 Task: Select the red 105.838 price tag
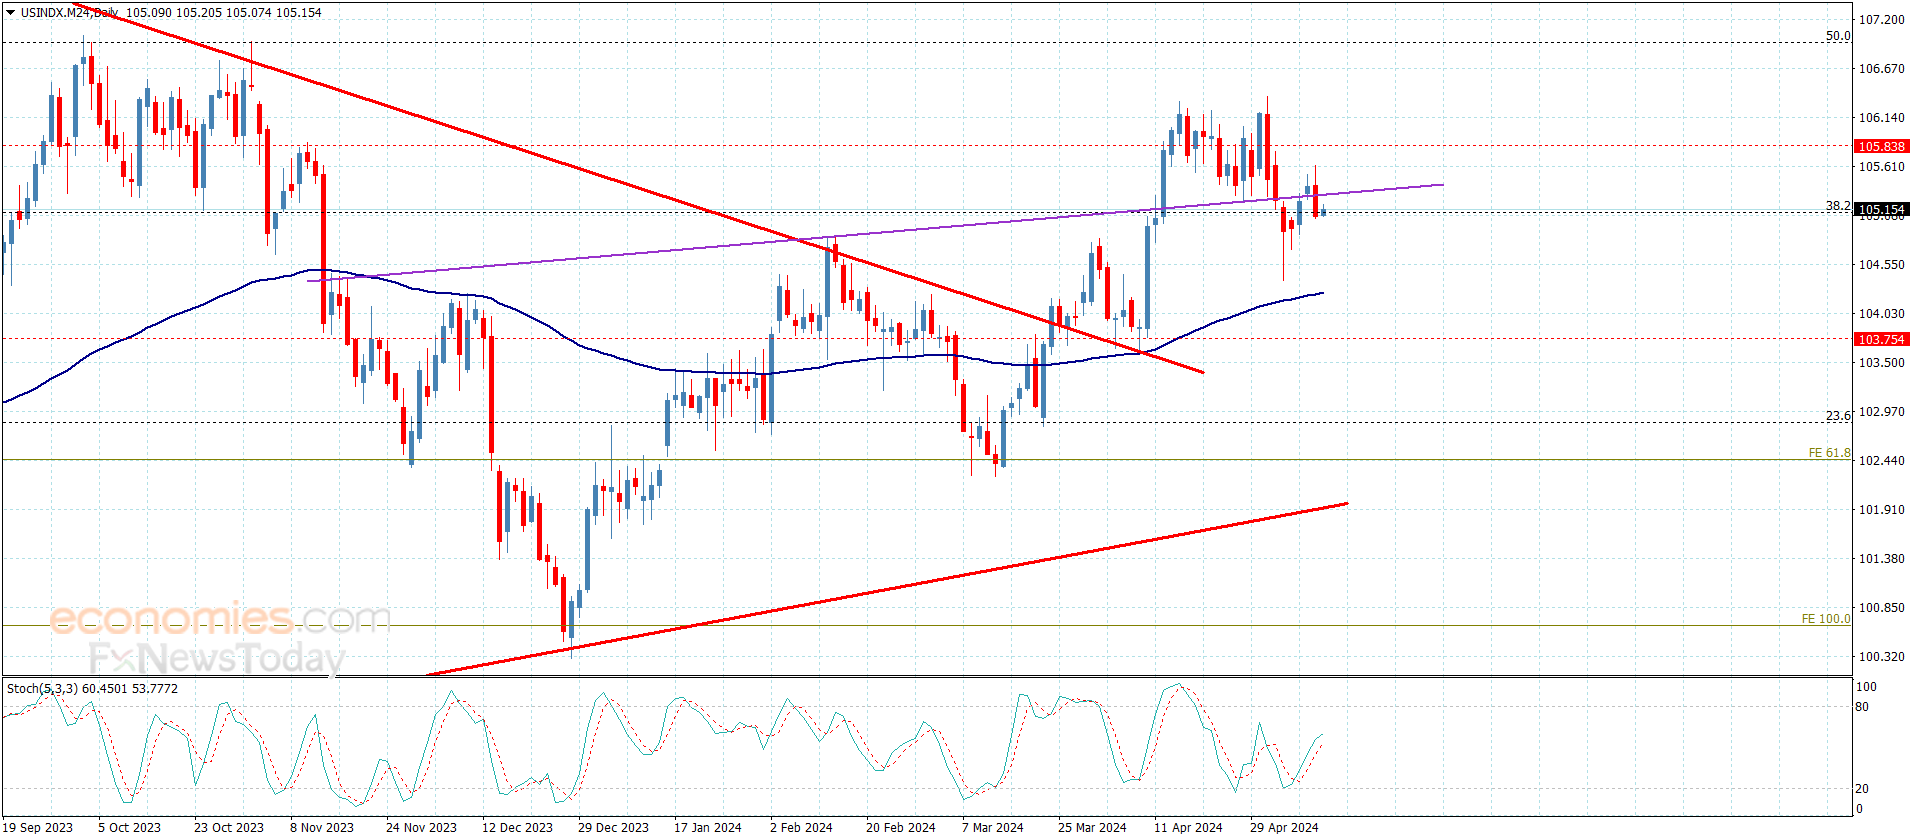tap(1881, 146)
